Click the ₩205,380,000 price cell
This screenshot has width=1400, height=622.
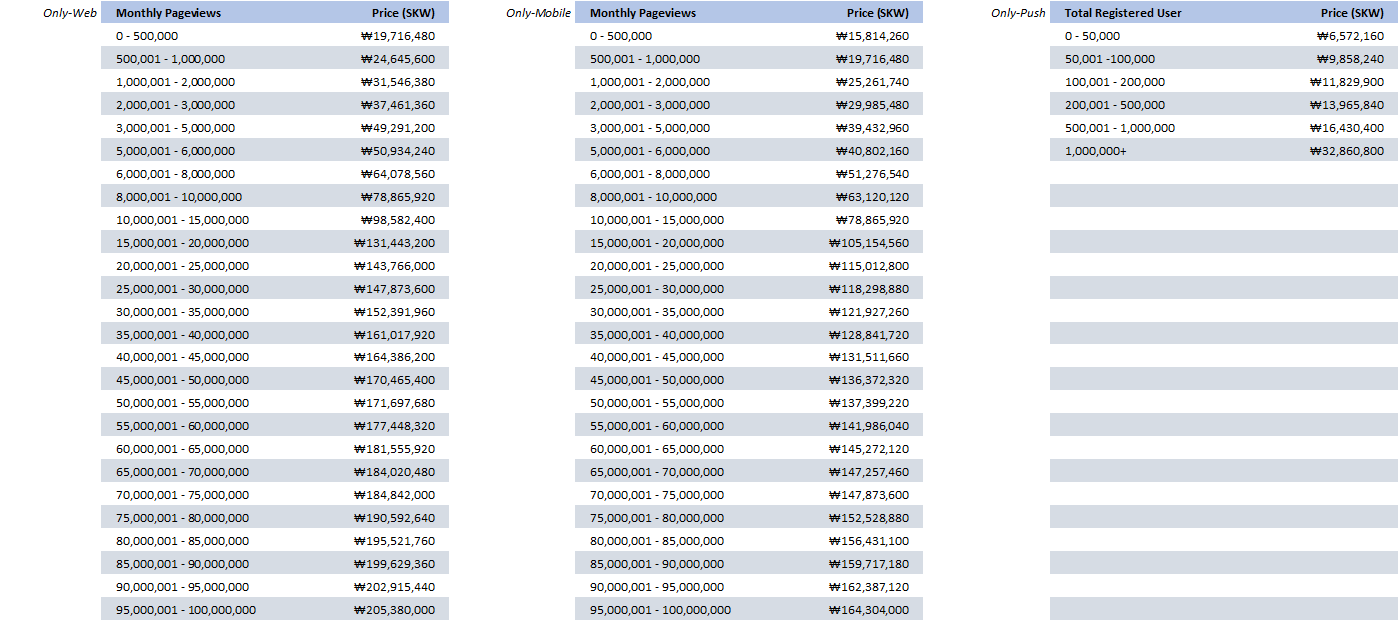point(394,610)
